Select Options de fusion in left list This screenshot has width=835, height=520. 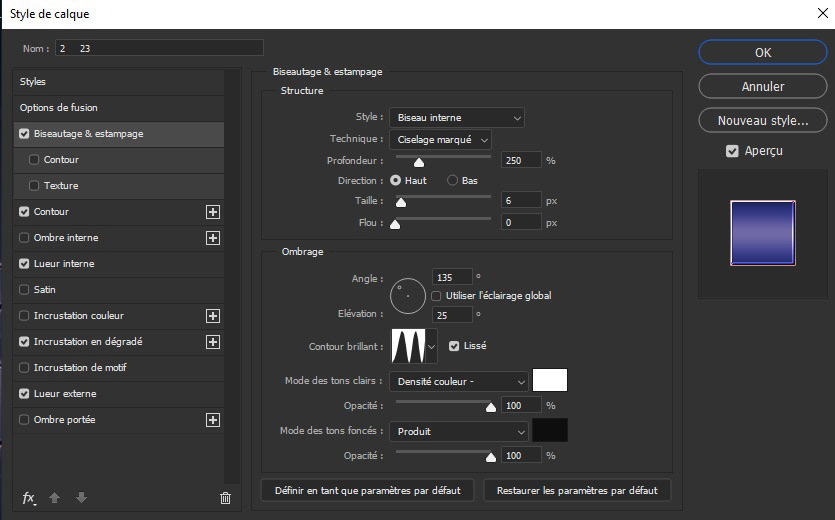point(119,108)
